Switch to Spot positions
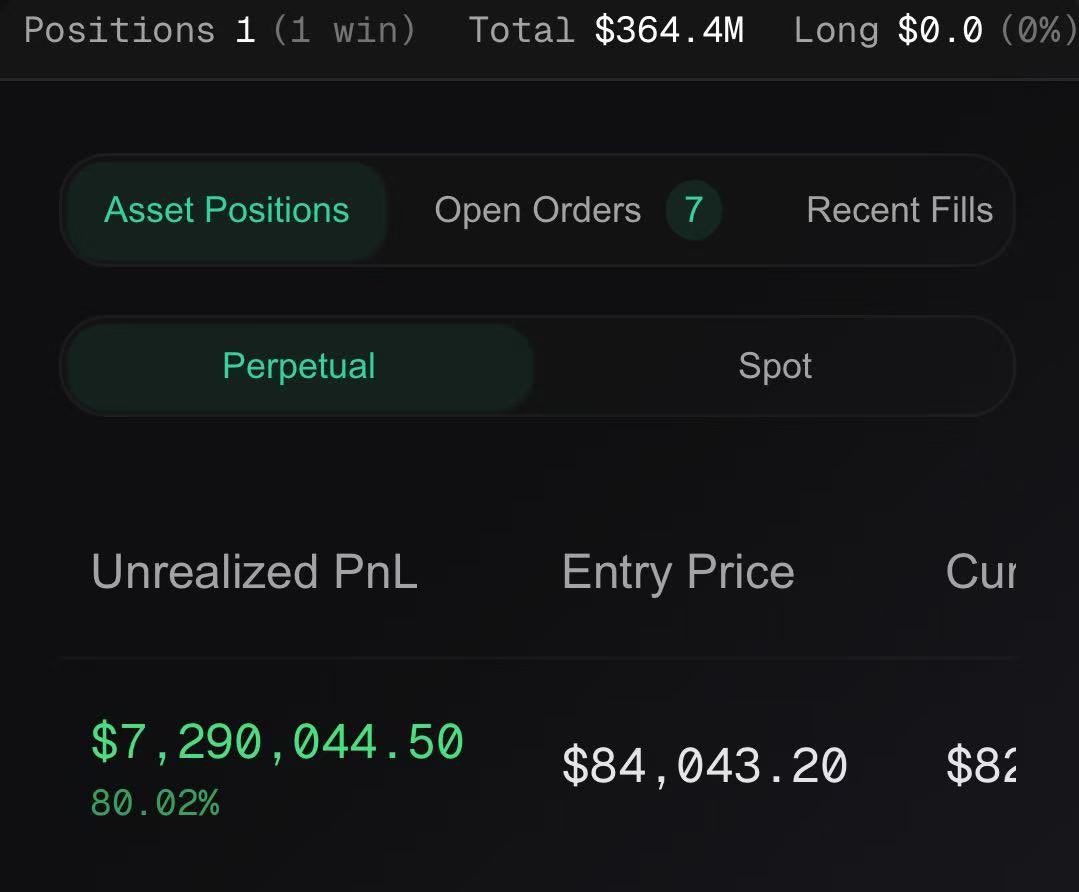 click(774, 367)
